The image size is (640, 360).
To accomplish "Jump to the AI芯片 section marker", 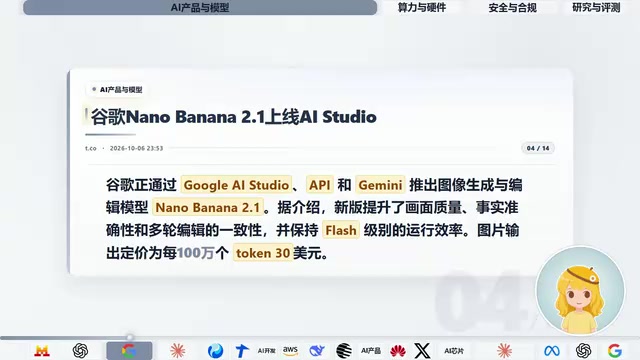I will [454, 351].
